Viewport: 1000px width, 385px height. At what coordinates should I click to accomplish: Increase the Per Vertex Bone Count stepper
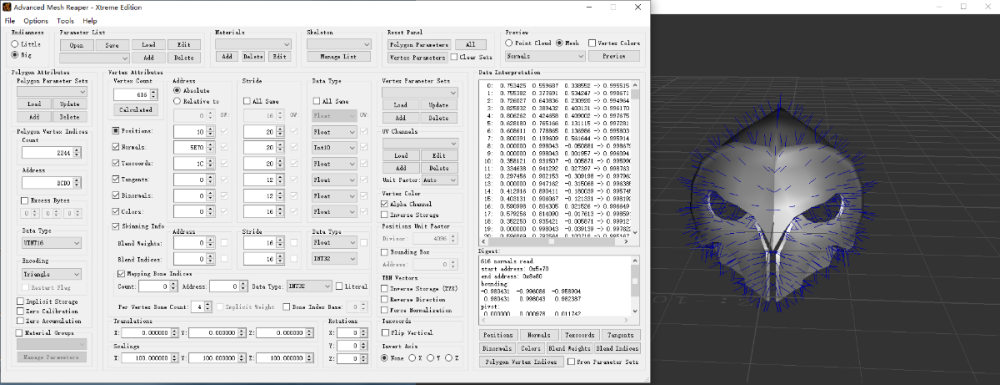tap(209, 304)
